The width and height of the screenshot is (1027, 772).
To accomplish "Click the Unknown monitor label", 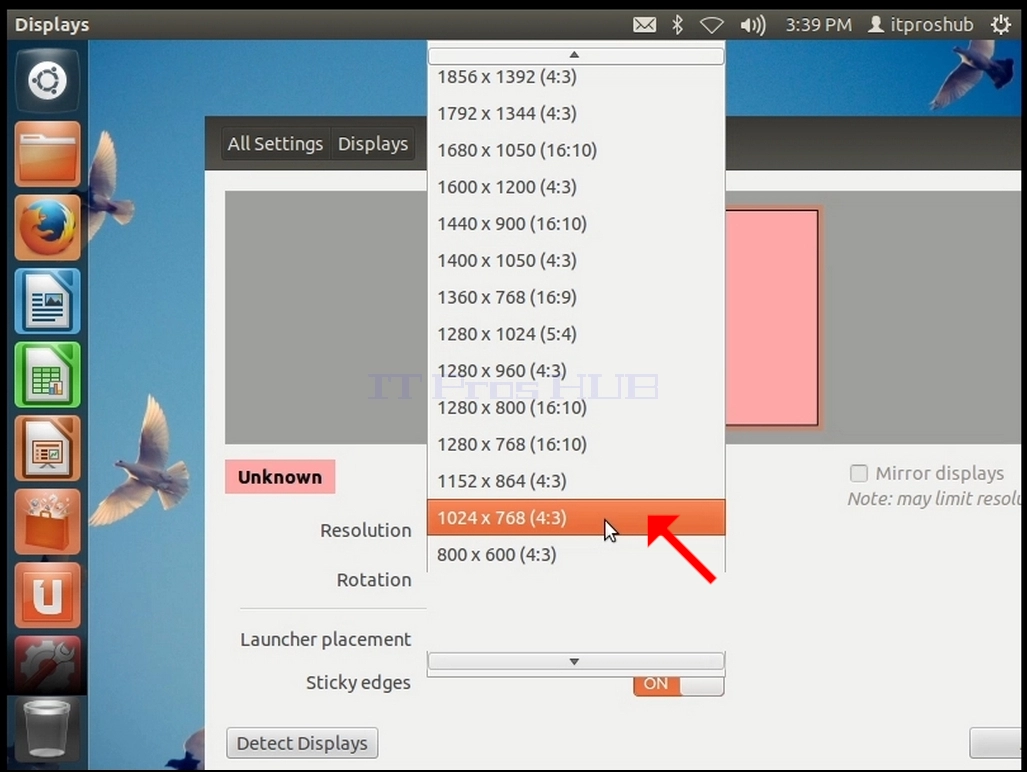I will click(280, 477).
